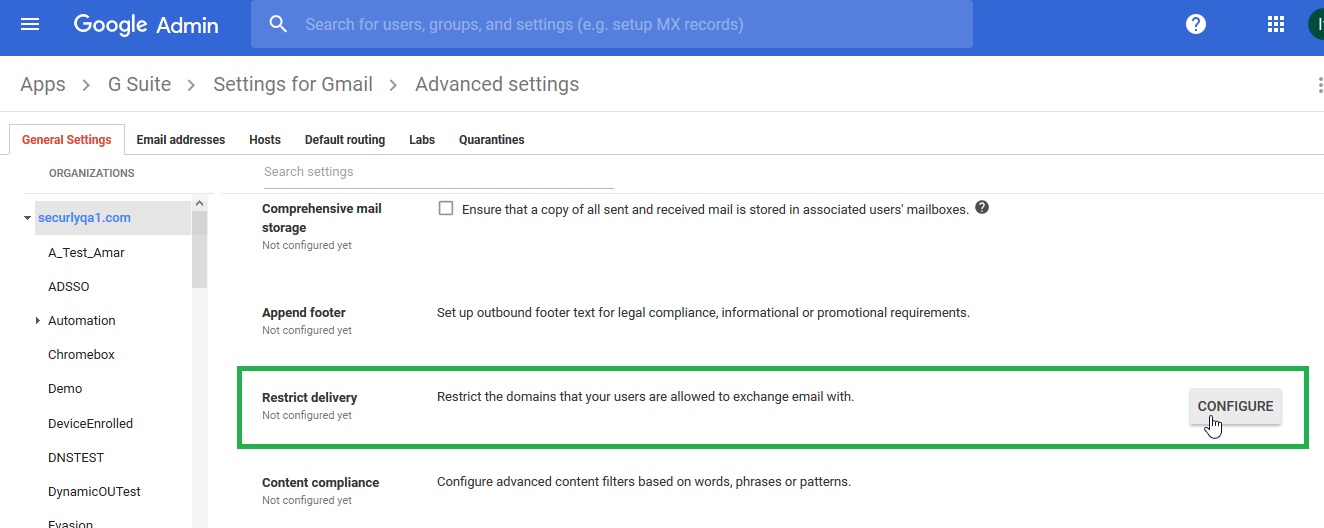Go to Settings for Gmail breadcrumb
The width and height of the screenshot is (1324, 528).
[x=293, y=85]
